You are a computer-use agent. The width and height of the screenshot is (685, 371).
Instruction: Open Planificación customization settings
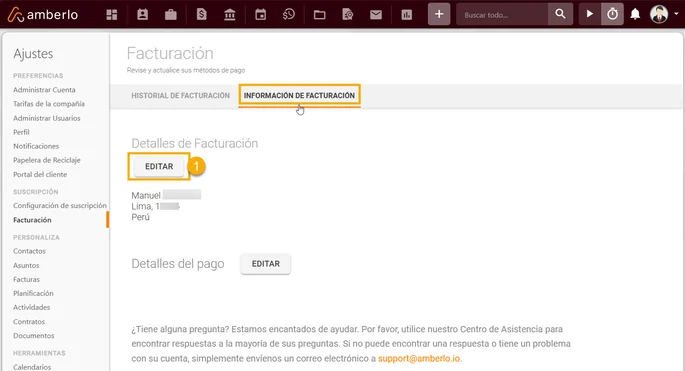click(x=33, y=293)
